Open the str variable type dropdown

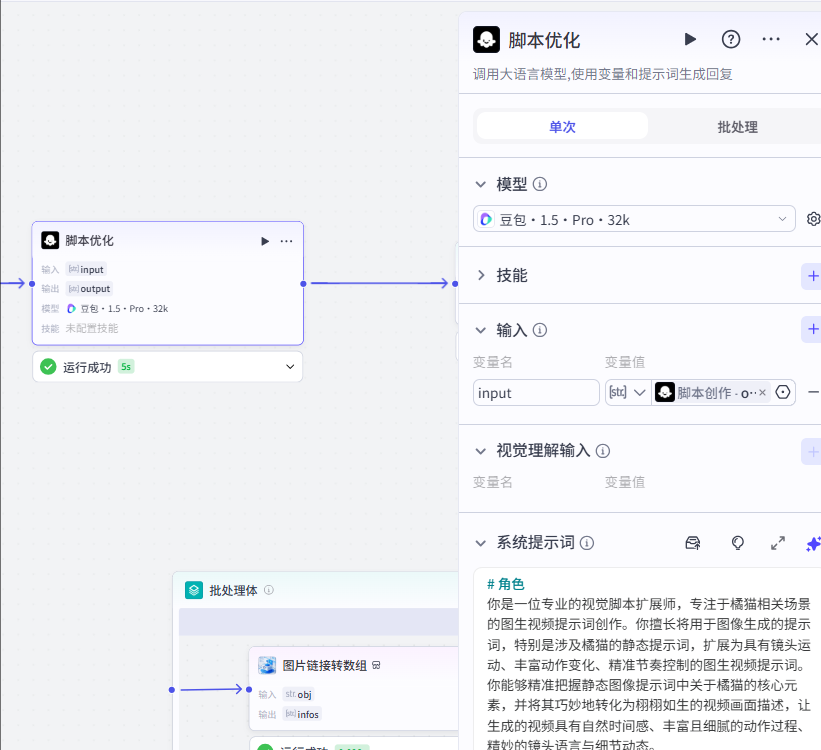(627, 393)
